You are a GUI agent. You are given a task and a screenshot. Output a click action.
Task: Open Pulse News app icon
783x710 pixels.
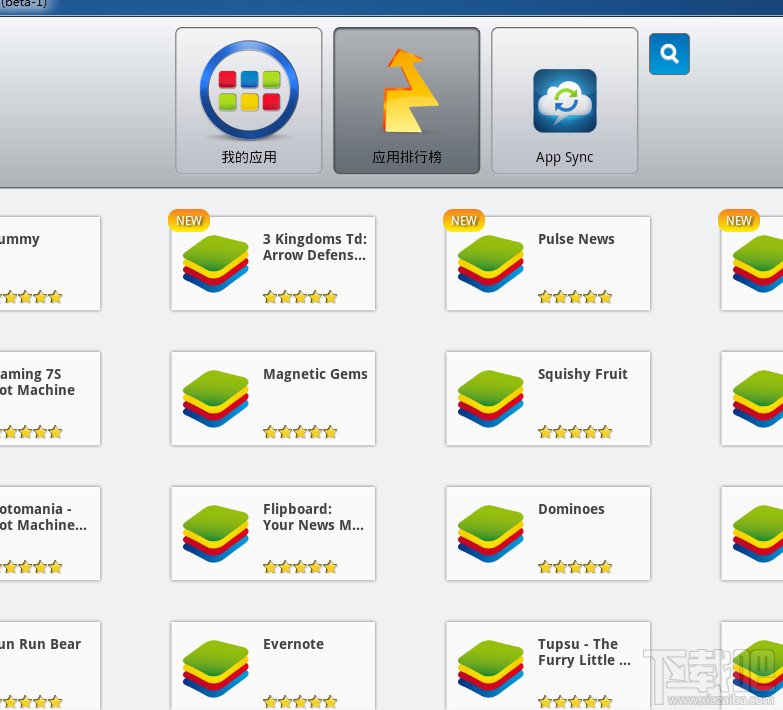[490, 263]
